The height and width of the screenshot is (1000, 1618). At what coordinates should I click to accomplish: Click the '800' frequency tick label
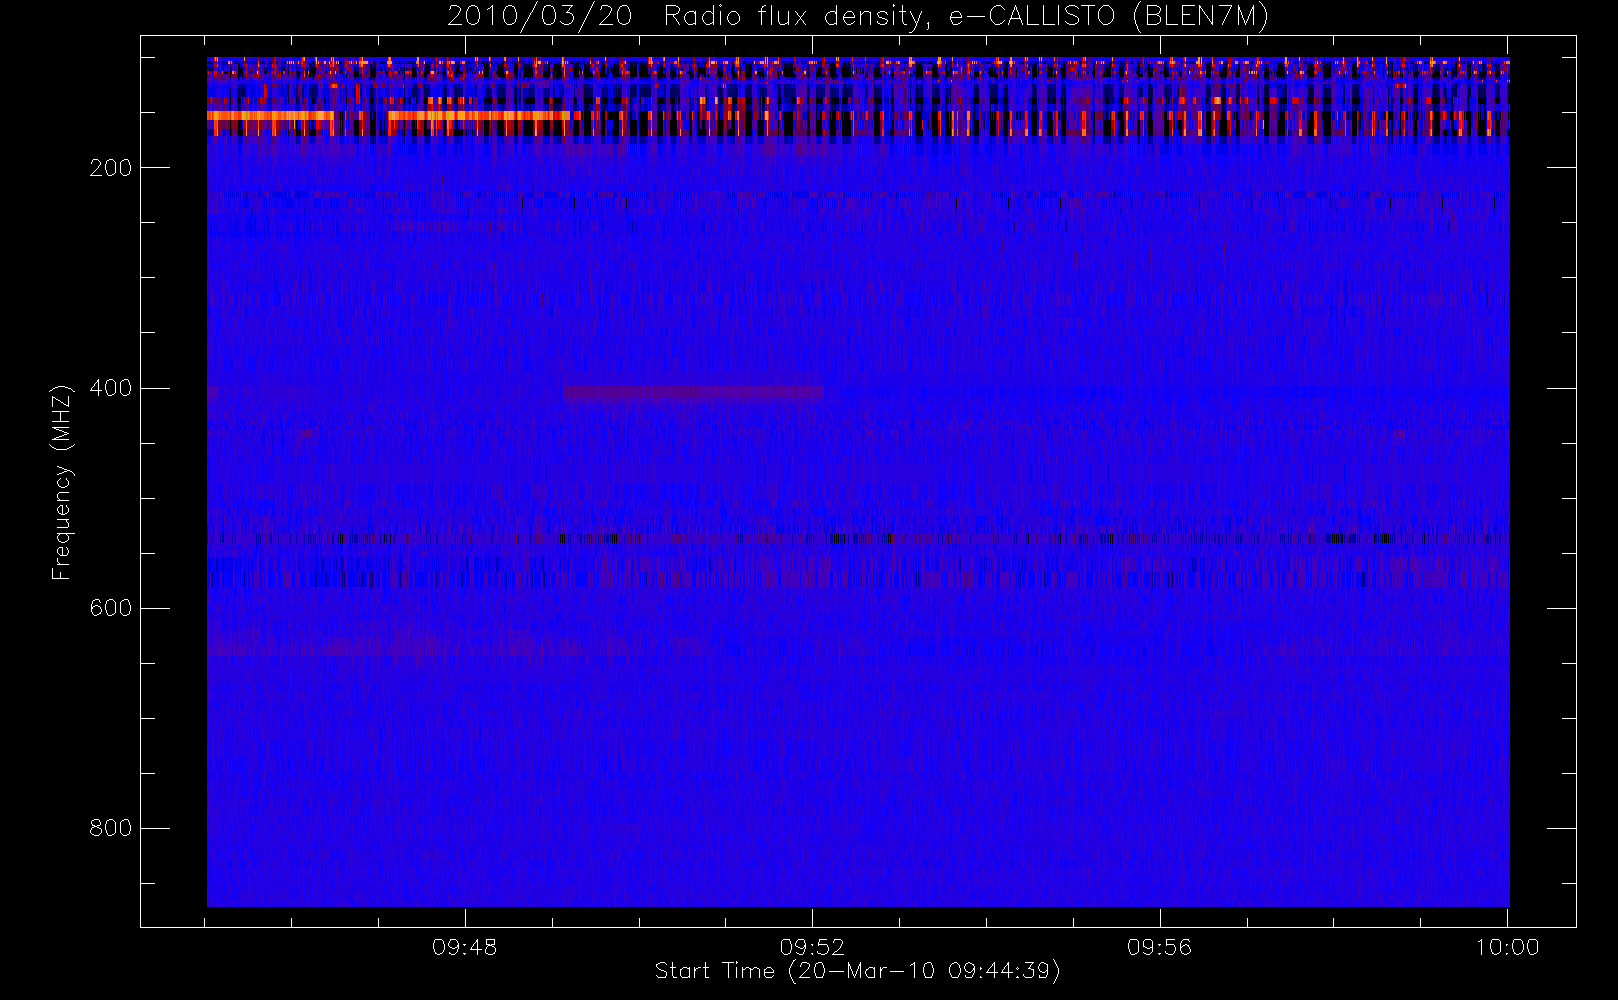pos(110,828)
